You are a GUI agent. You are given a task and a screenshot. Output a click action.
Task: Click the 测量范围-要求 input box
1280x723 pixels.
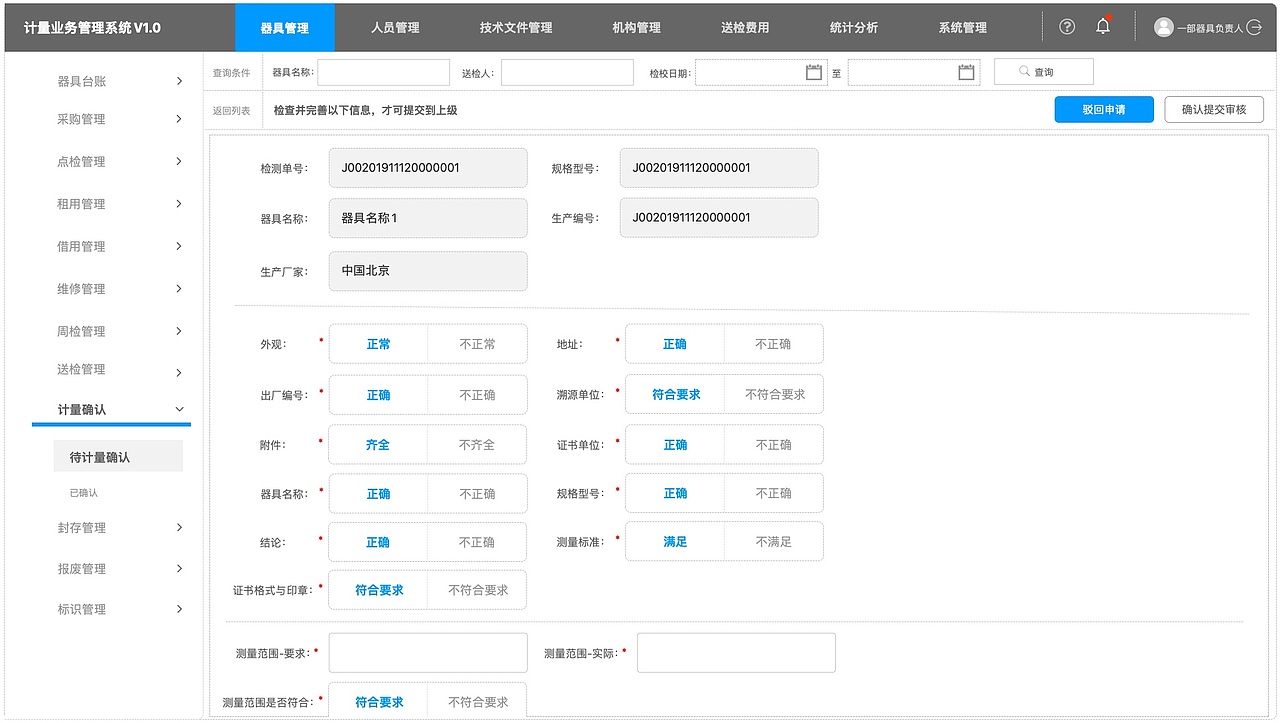(428, 653)
